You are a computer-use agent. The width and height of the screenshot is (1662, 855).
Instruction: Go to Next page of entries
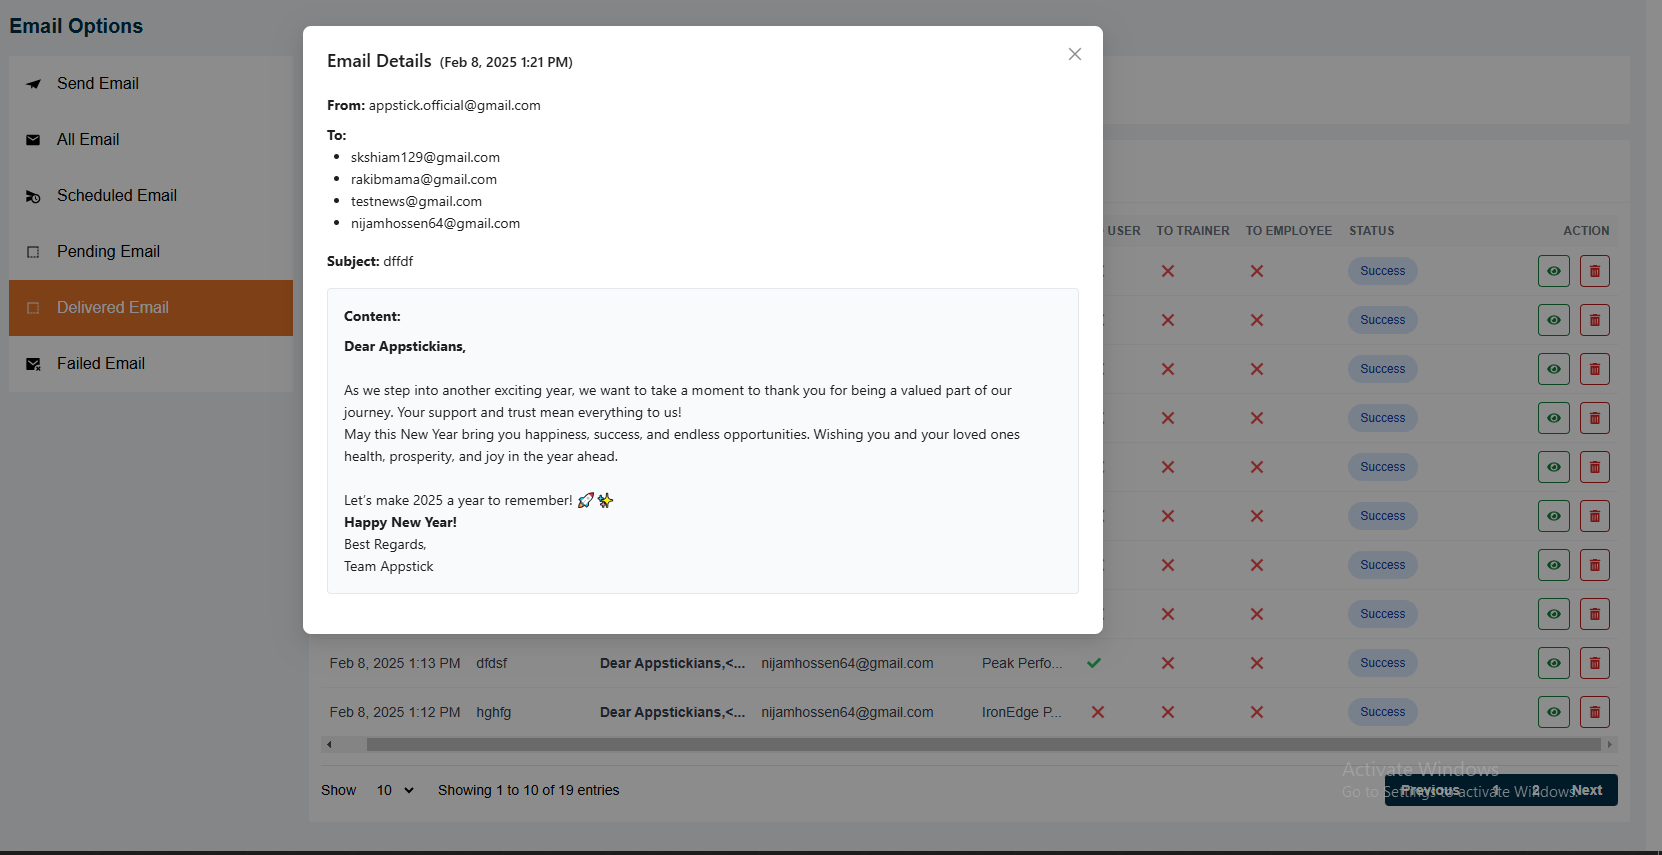pyautogui.click(x=1586, y=790)
